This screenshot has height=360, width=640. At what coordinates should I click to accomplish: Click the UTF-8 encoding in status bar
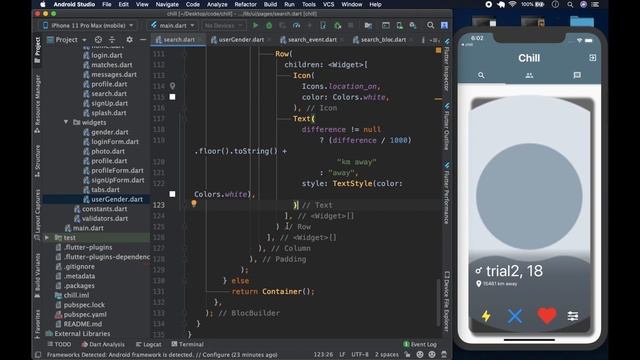point(360,354)
